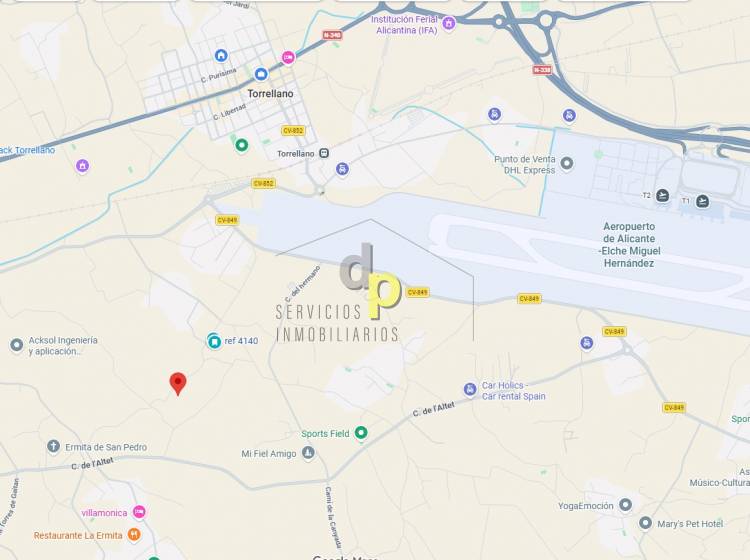Click the Torrellano train station icon

324,154
